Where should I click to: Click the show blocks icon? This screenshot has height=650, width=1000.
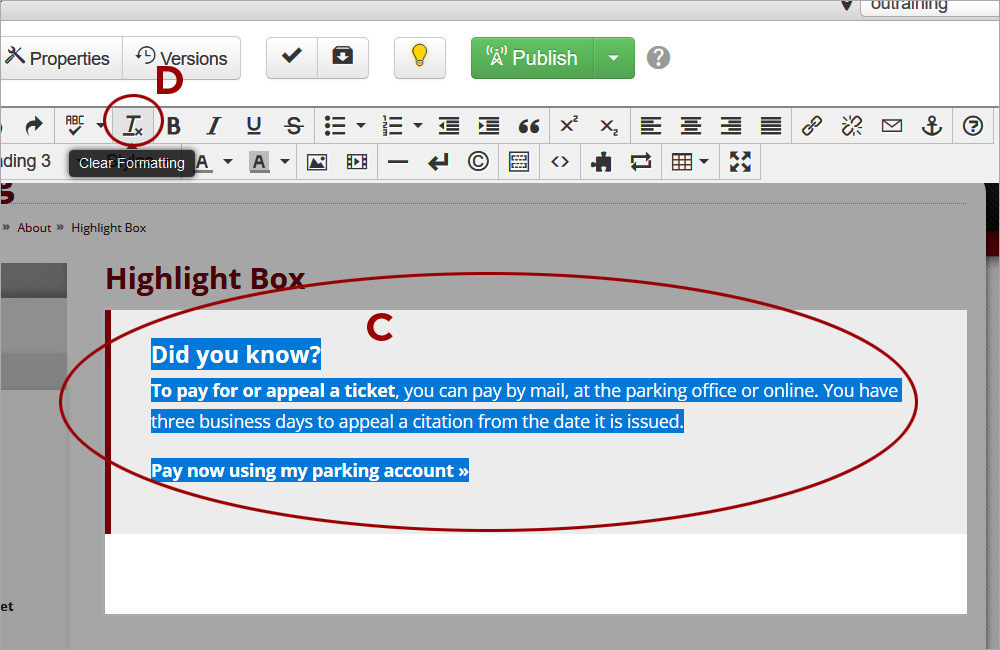click(x=519, y=162)
